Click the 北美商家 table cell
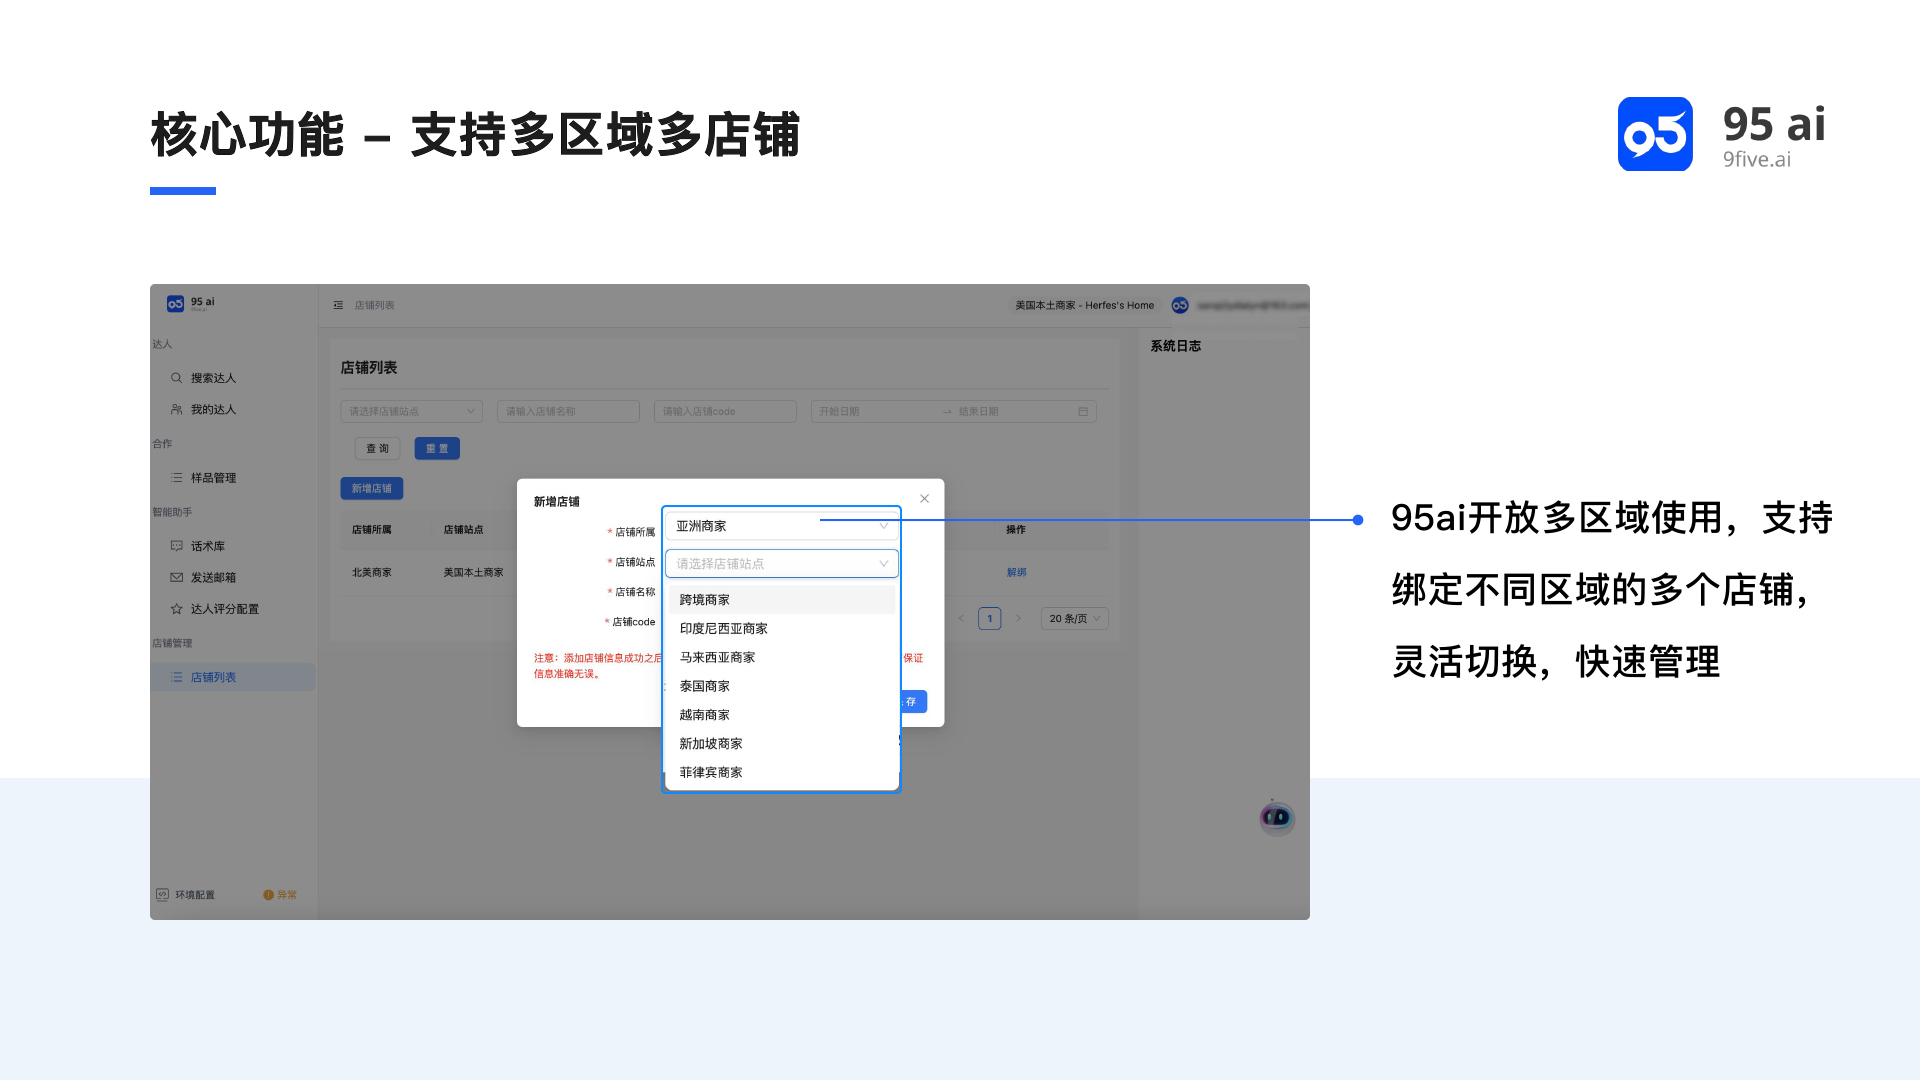 point(372,572)
